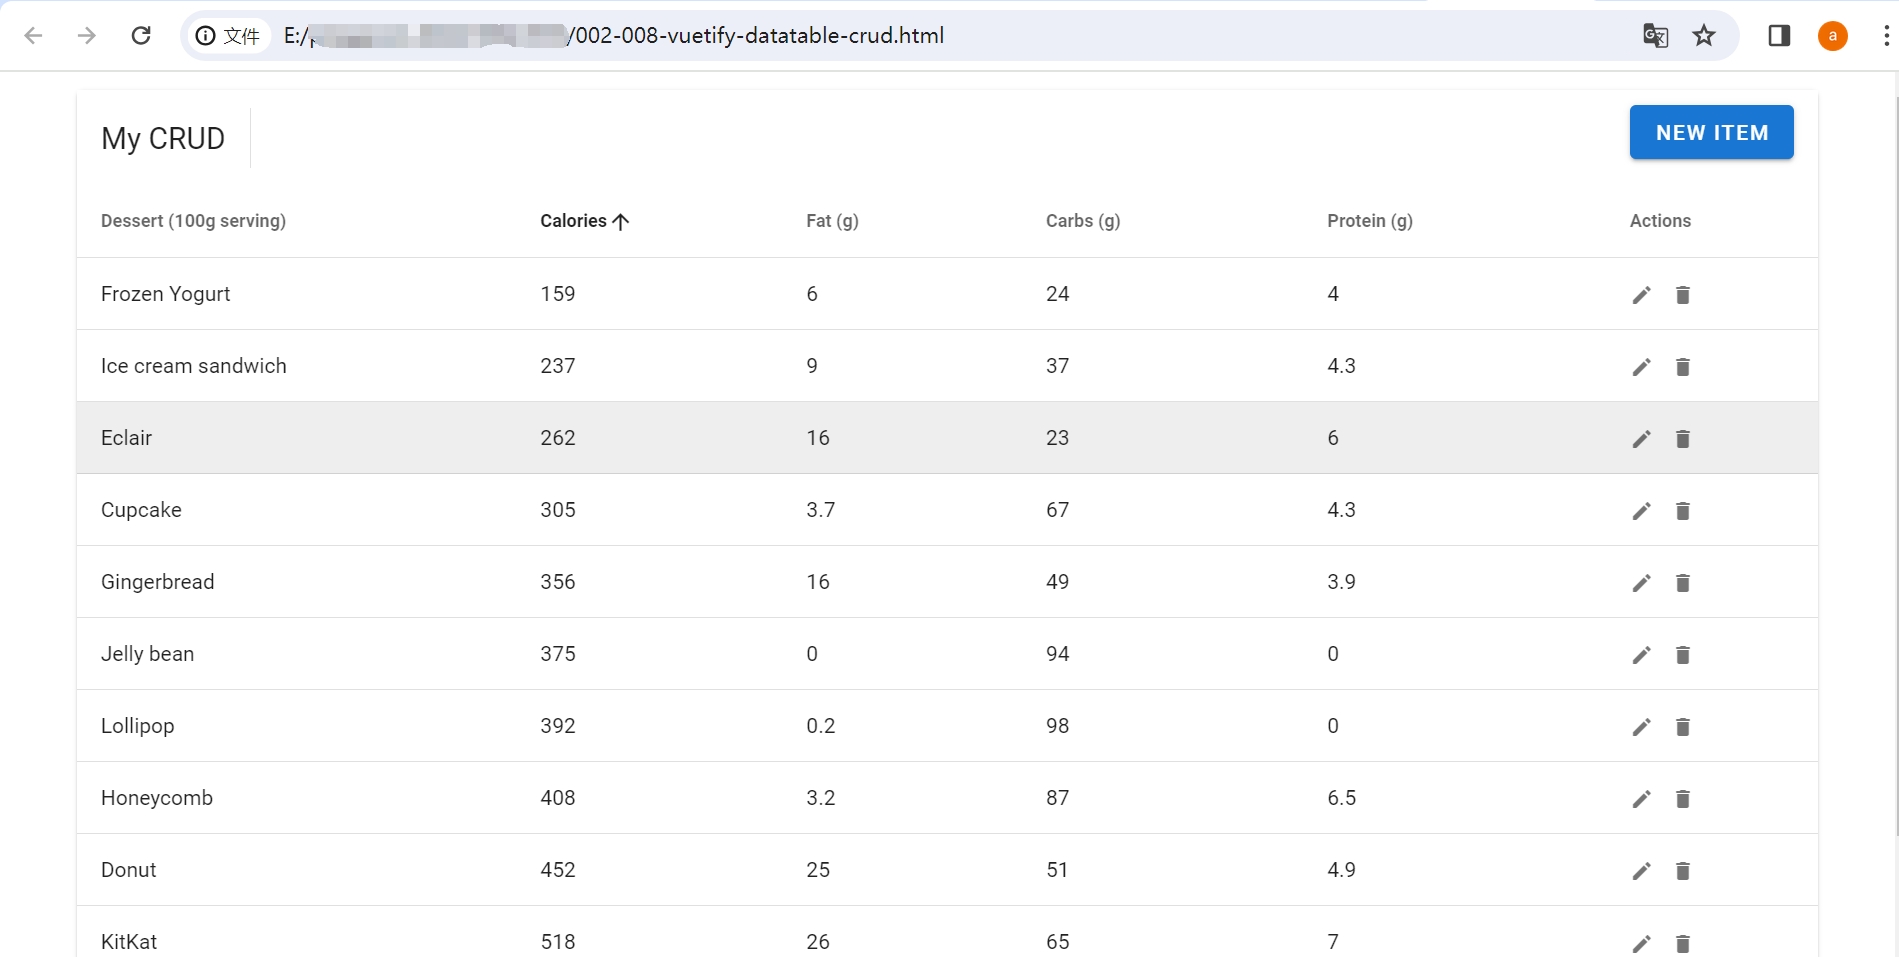Delete the Eclair entry
This screenshot has width=1899, height=957.
[1683, 438]
